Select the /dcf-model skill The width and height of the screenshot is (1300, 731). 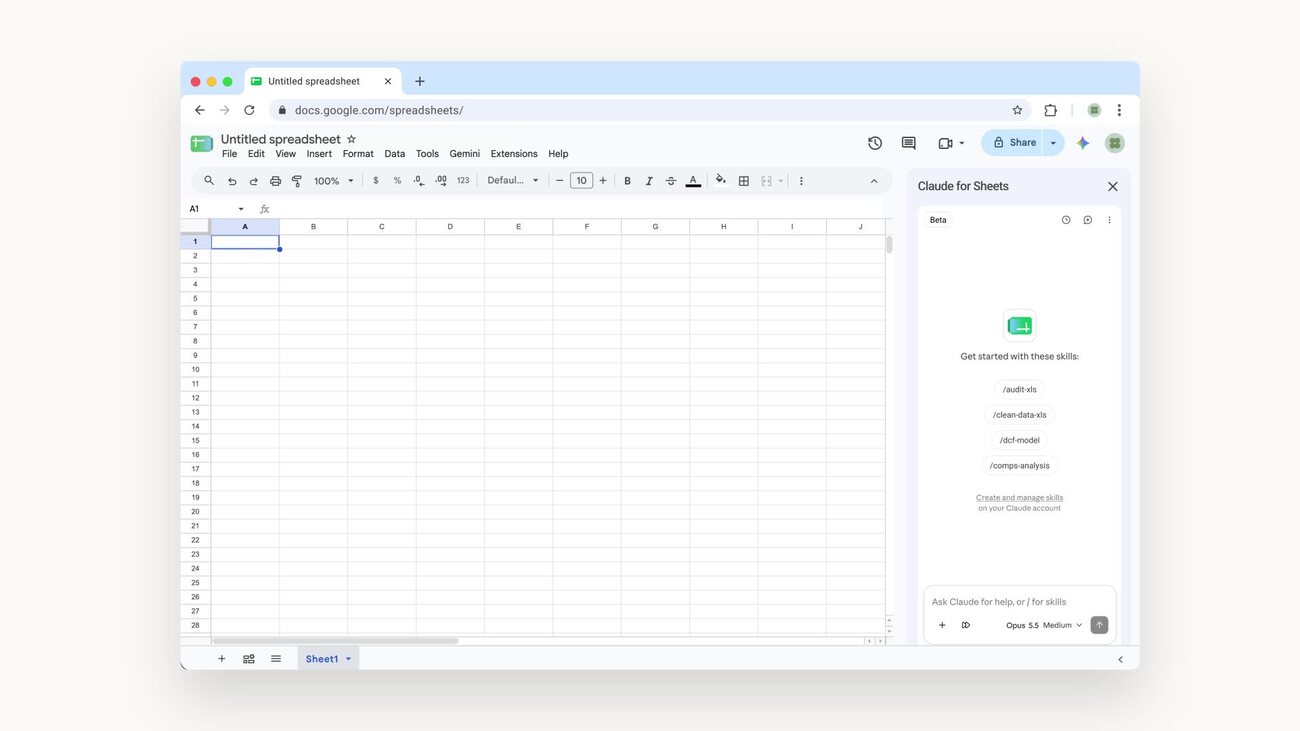pyautogui.click(x=1019, y=440)
